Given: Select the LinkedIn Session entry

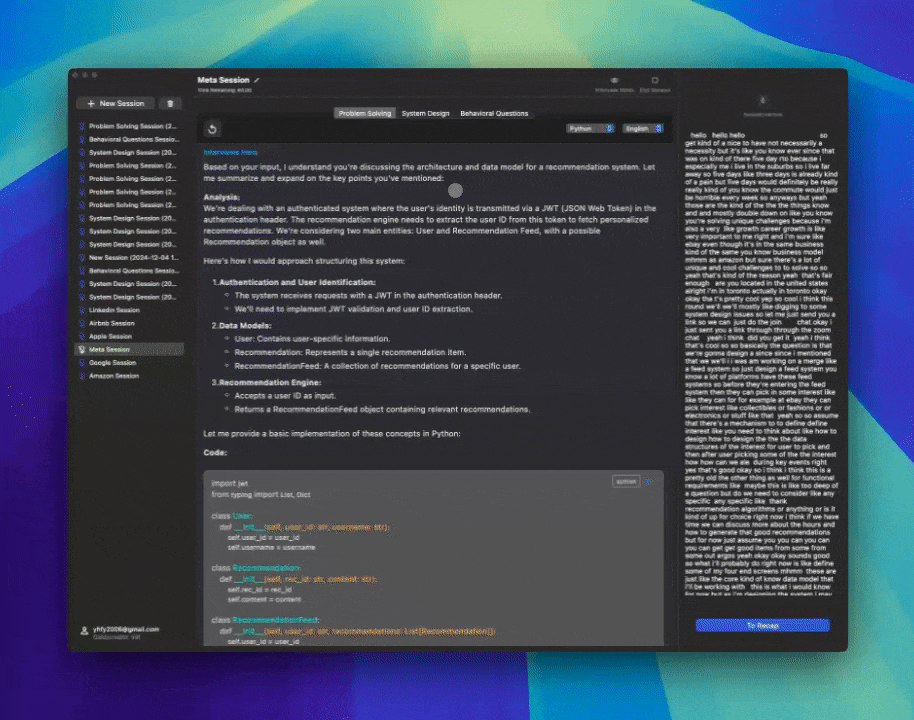Looking at the screenshot, I should click(112, 310).
